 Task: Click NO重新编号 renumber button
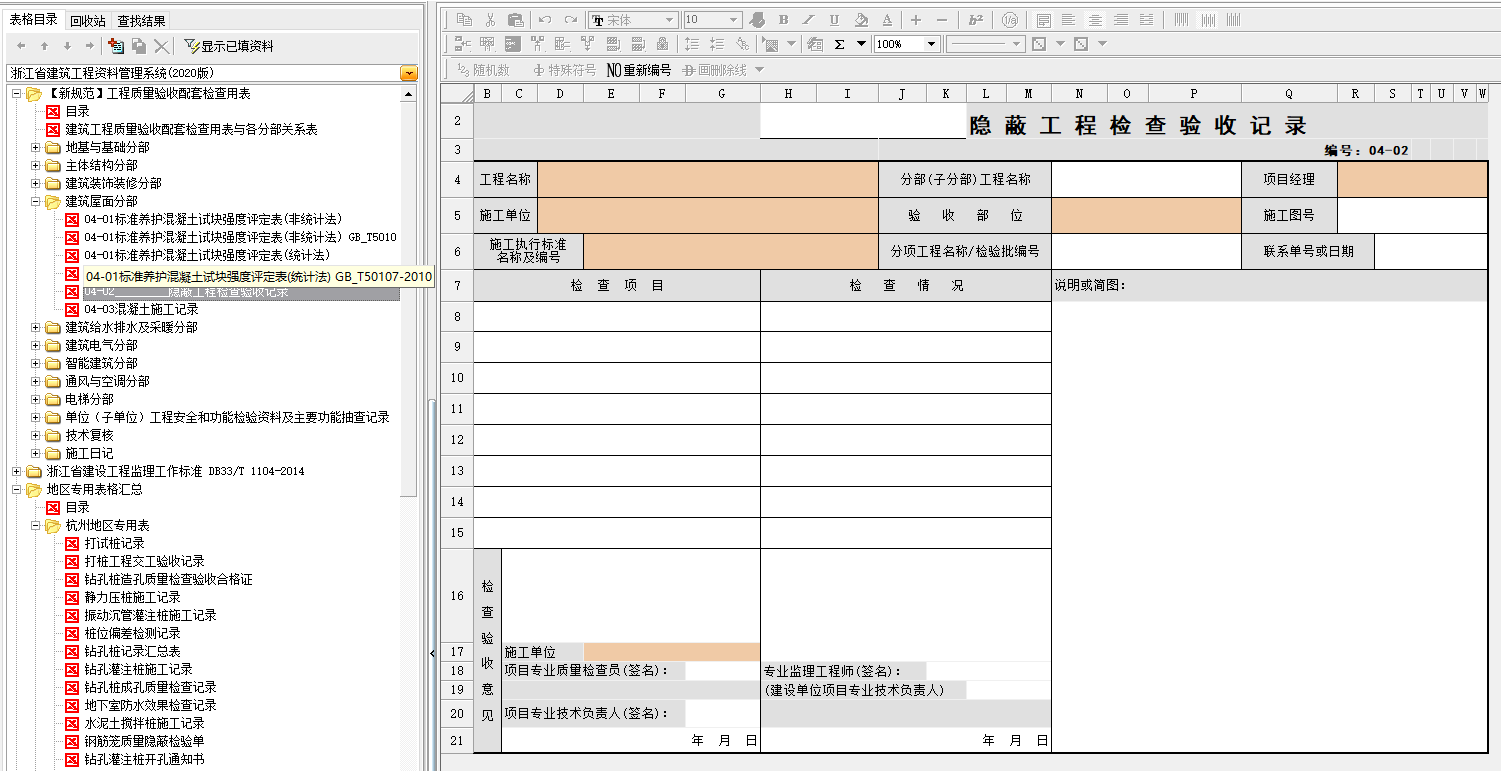pyautogui.click(x=639, y=70)
